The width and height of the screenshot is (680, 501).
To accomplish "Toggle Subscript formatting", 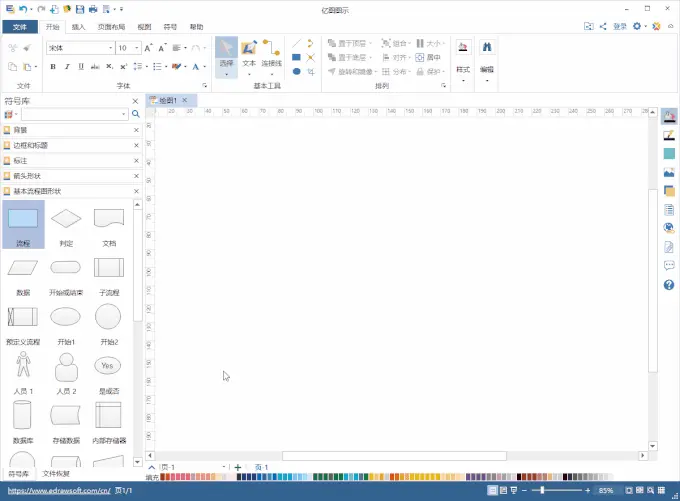I will tap(109, 66).
